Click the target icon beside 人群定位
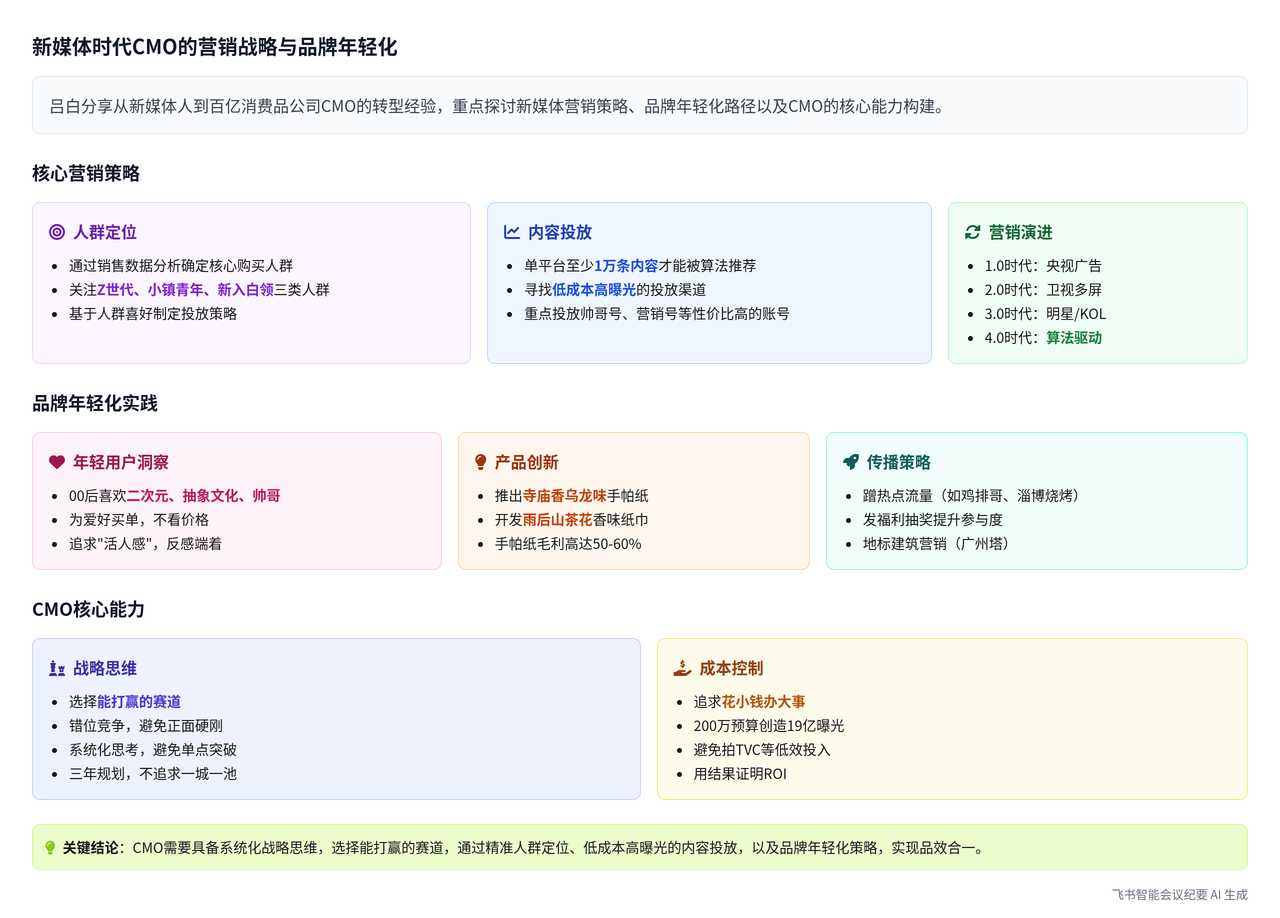1280x918 pixels. click(57, 232)
